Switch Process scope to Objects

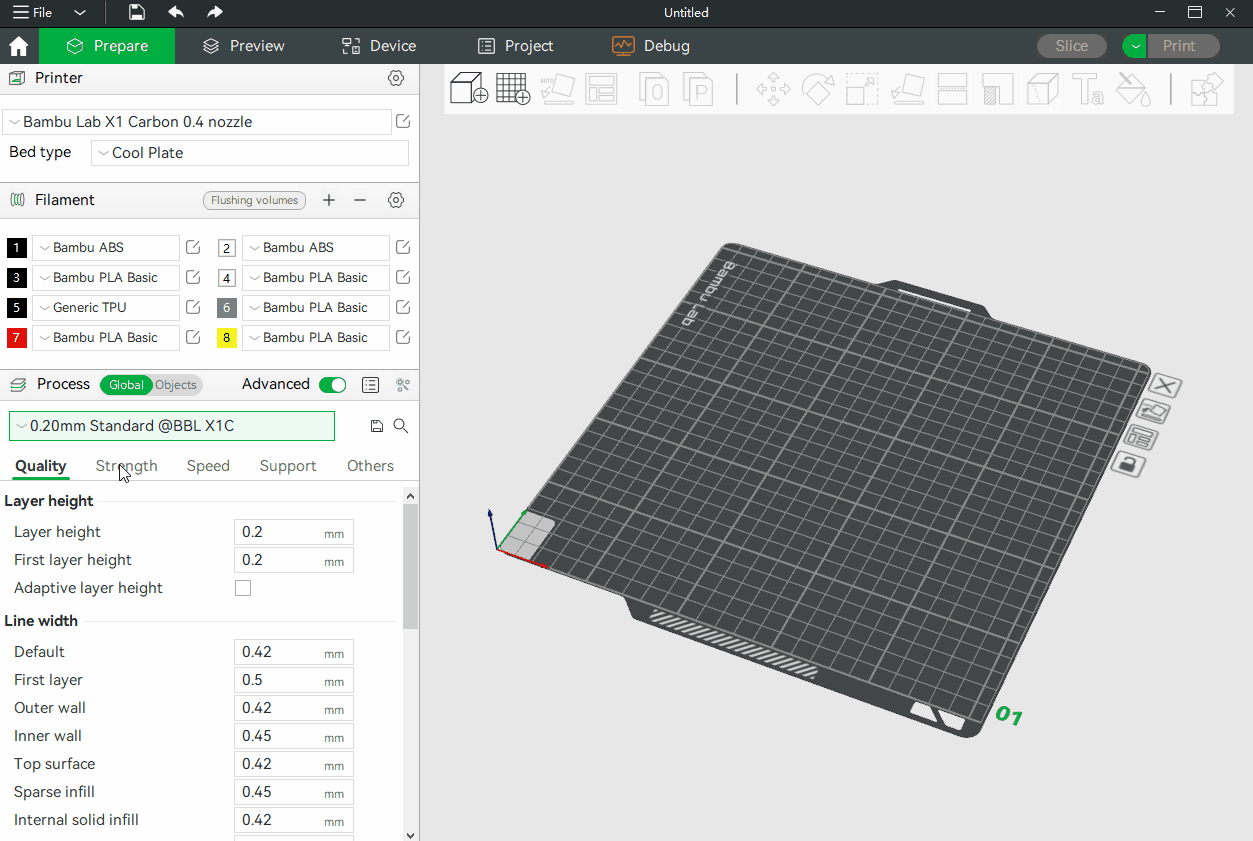click(176, 385)
